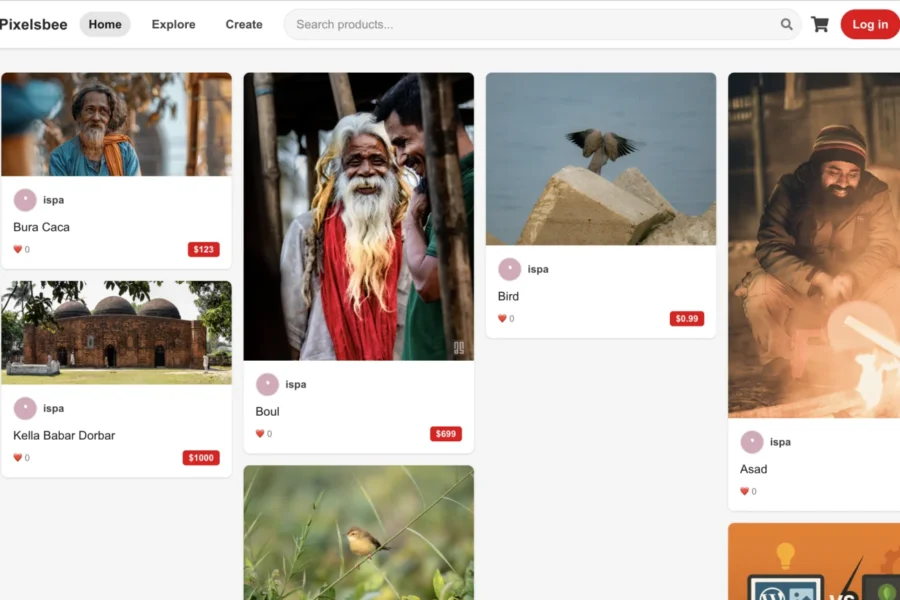
Task: Click the Log in button
Action: pos(870,24)
